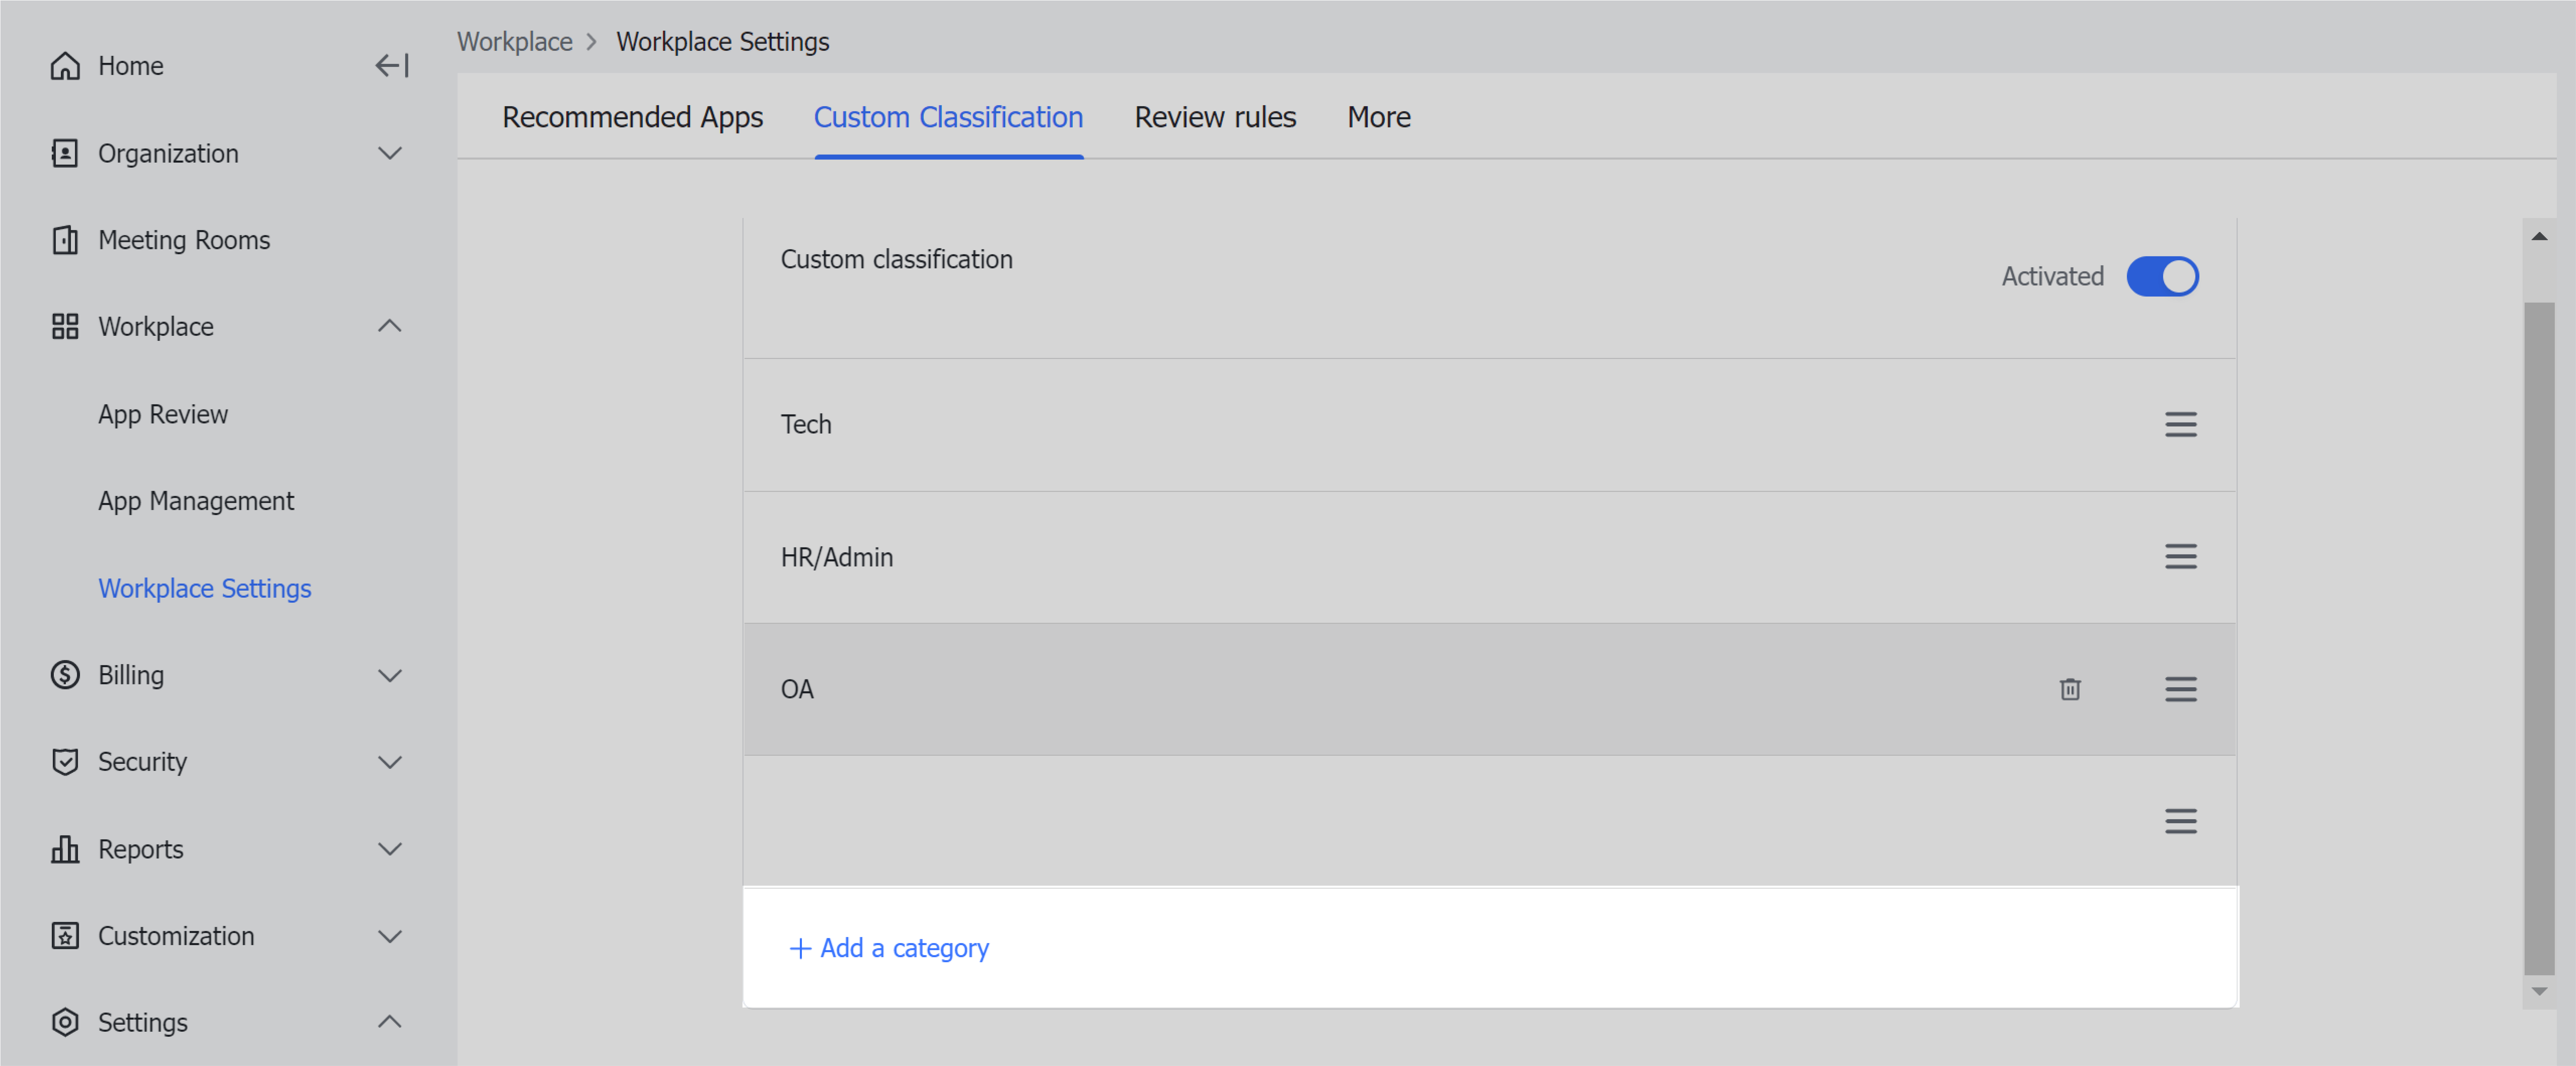
Task: Collapse the Workplace menu chevron
Action: tap(390, 326)
